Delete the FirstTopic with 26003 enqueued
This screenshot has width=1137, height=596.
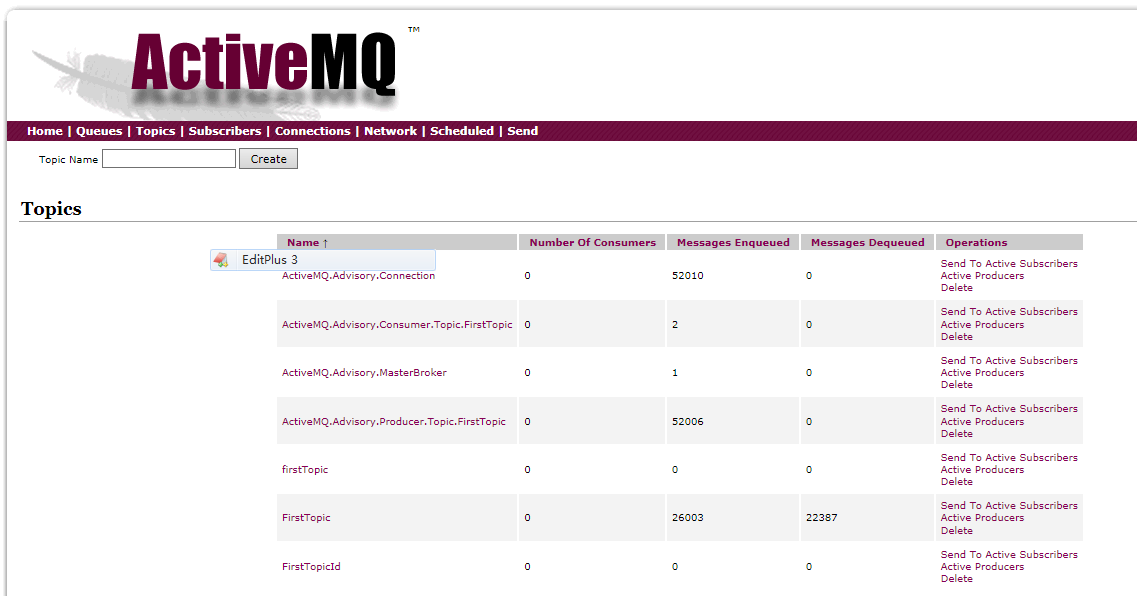pos(956,531)
